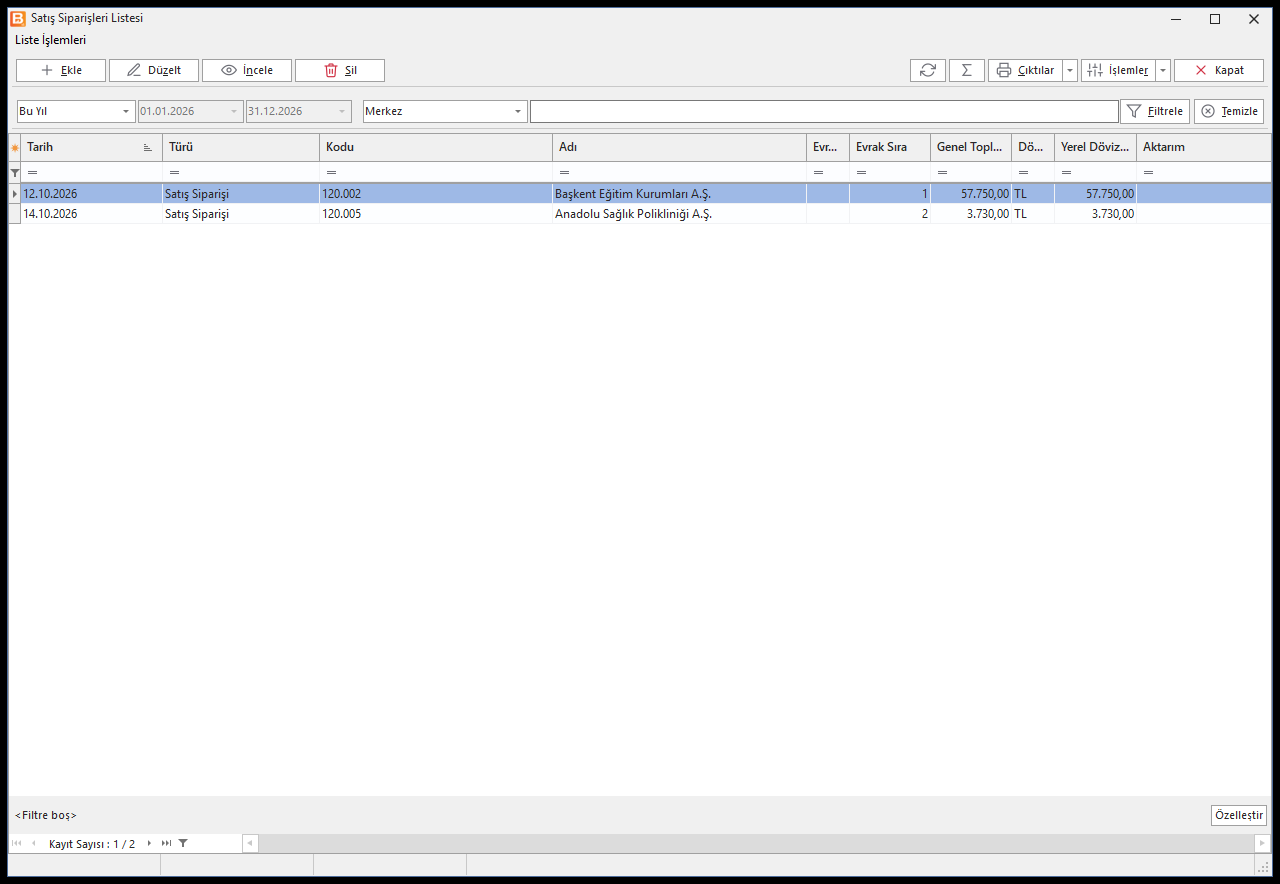The image size is (1280, 884).
Task: Expand the İşlemler dropdown arrow
Action: point(1163,70)
